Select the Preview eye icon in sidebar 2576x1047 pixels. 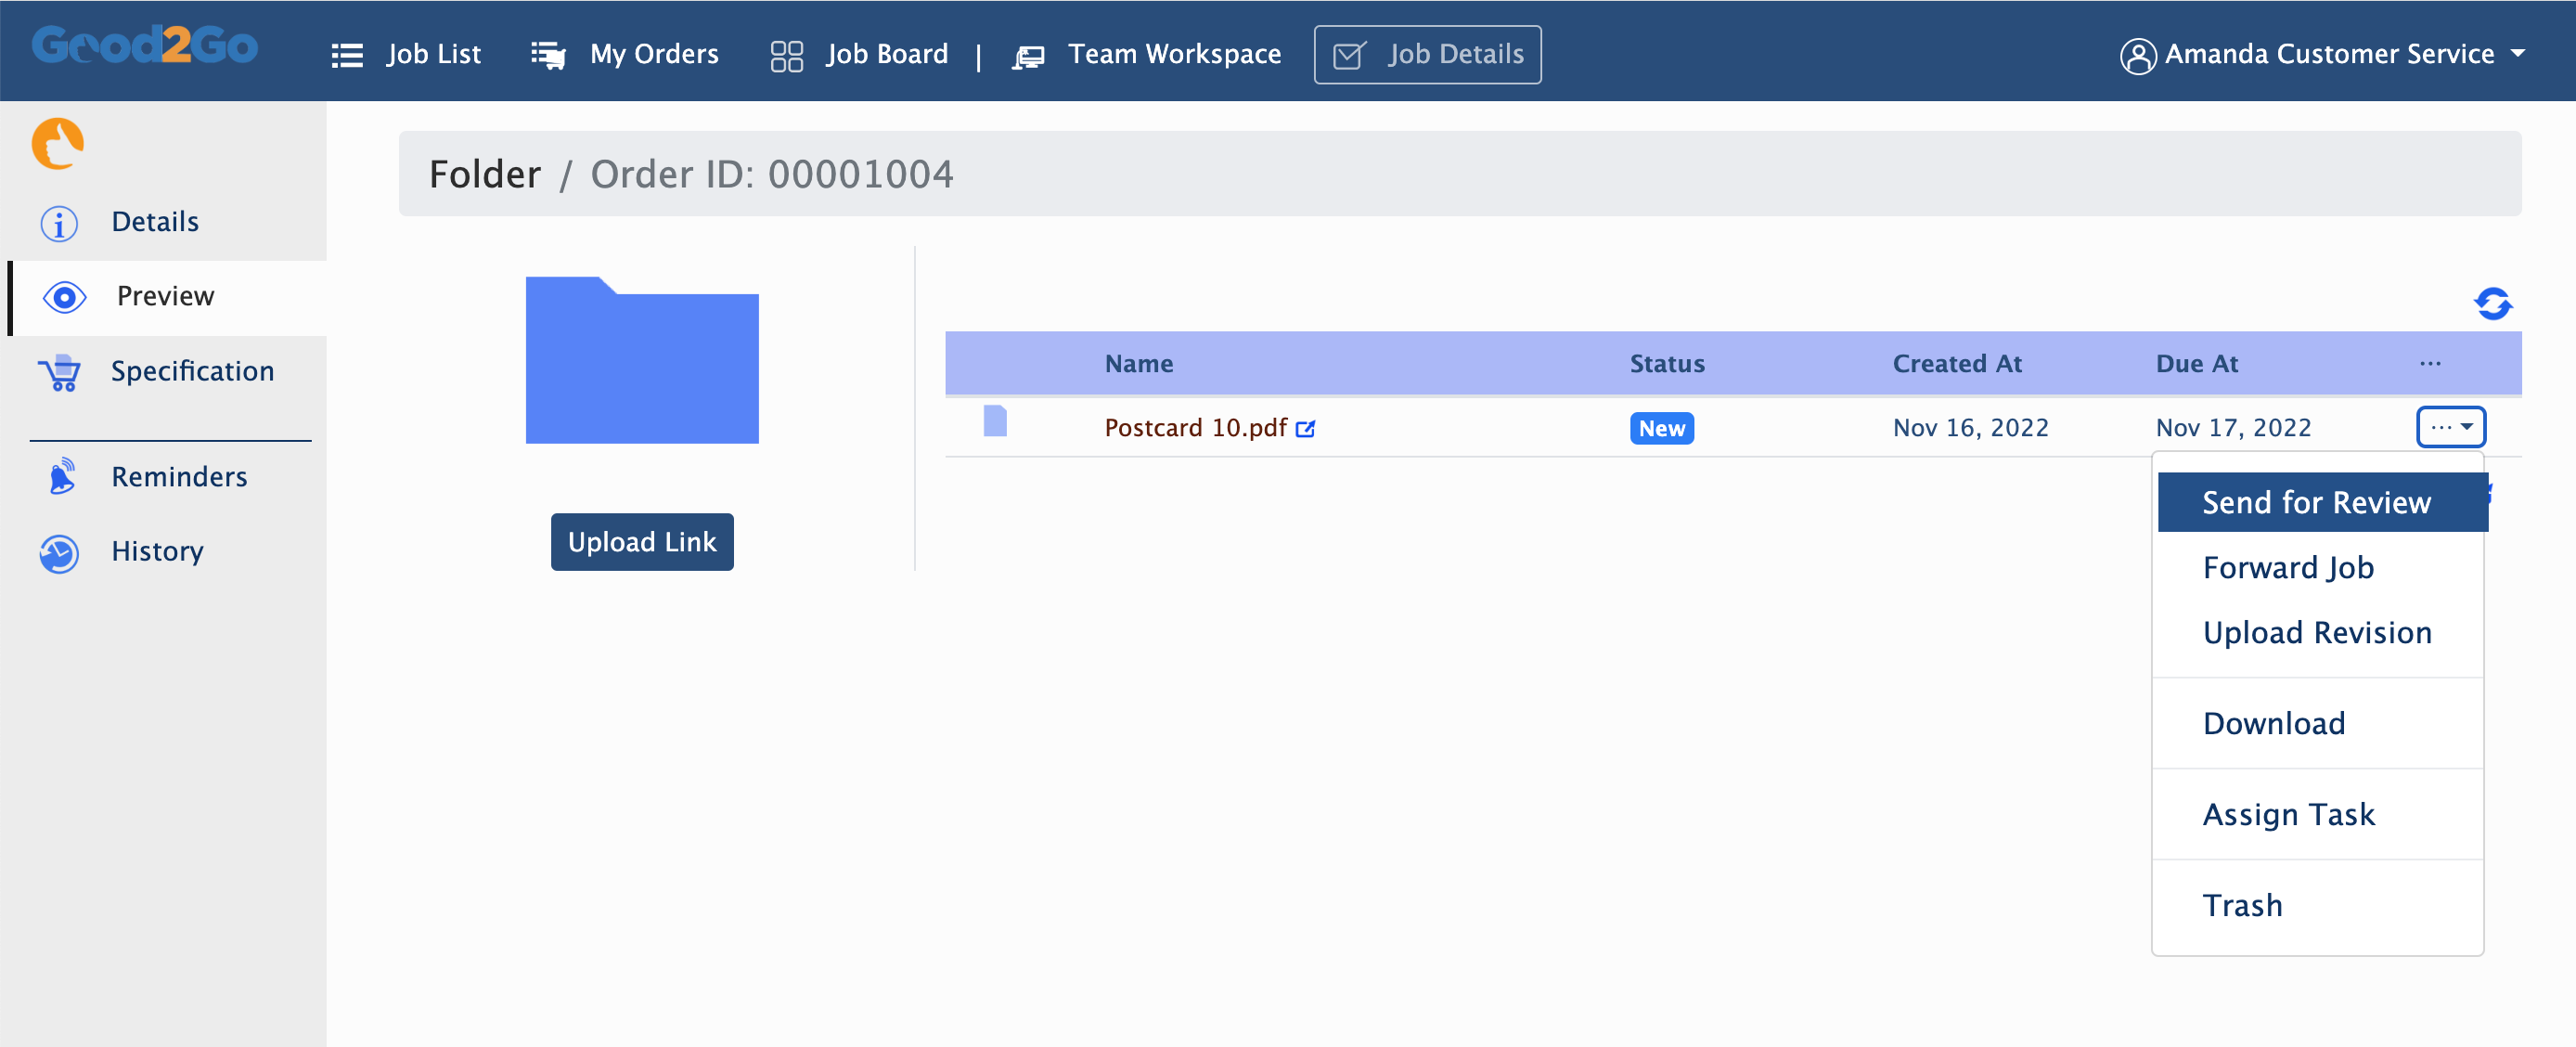click(x=65, y=297)
